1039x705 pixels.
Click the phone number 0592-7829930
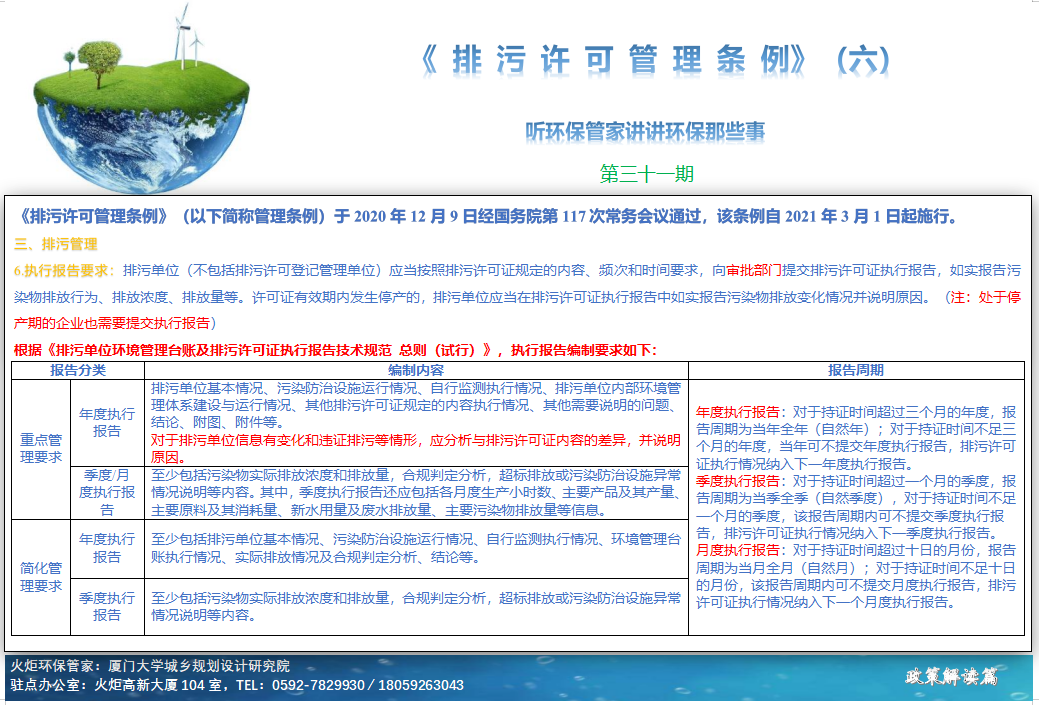click(x=318, y=685)
